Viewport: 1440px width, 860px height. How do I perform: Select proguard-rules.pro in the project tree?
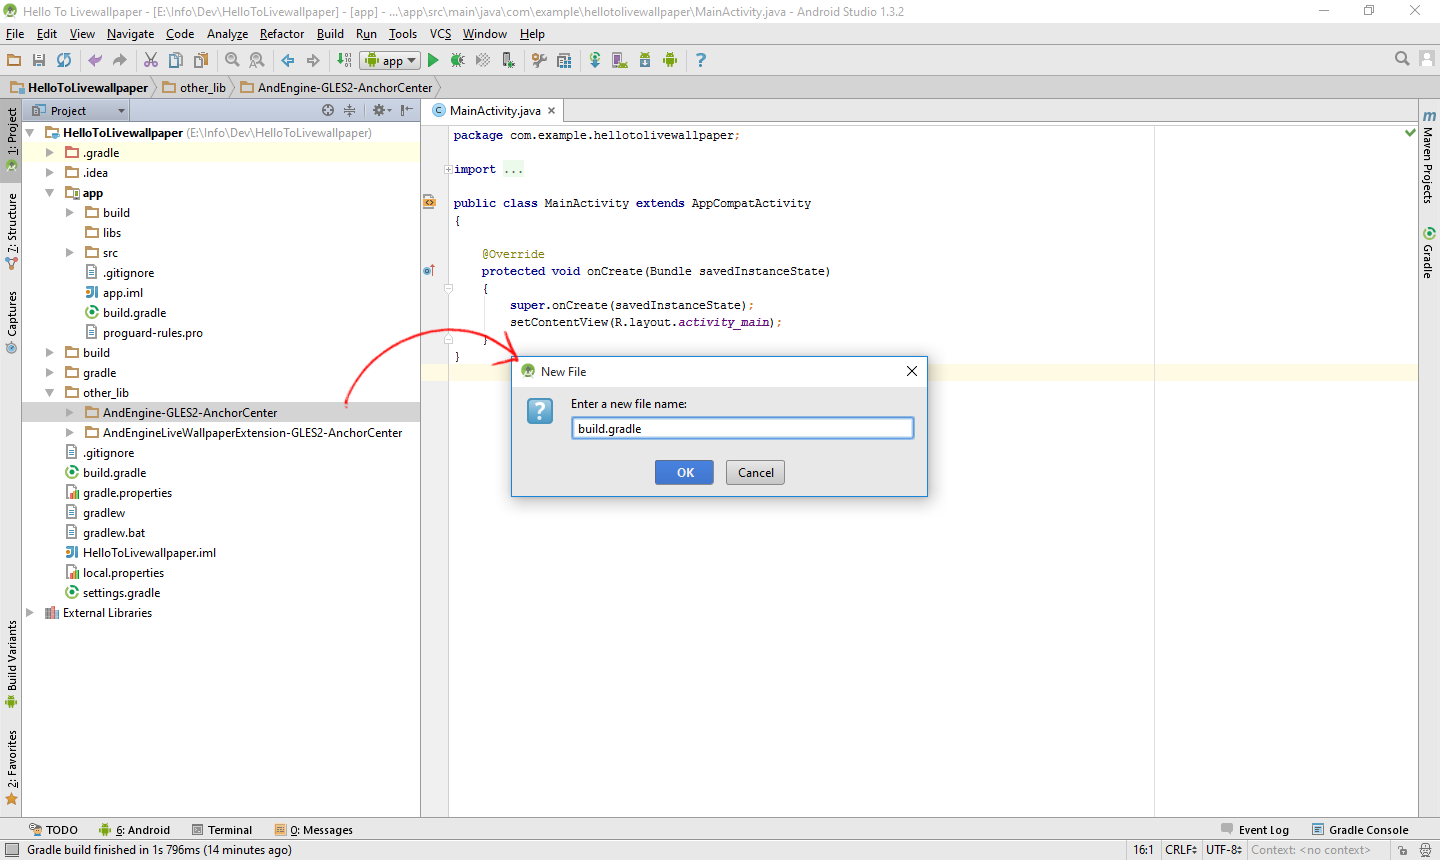point(144,333)
